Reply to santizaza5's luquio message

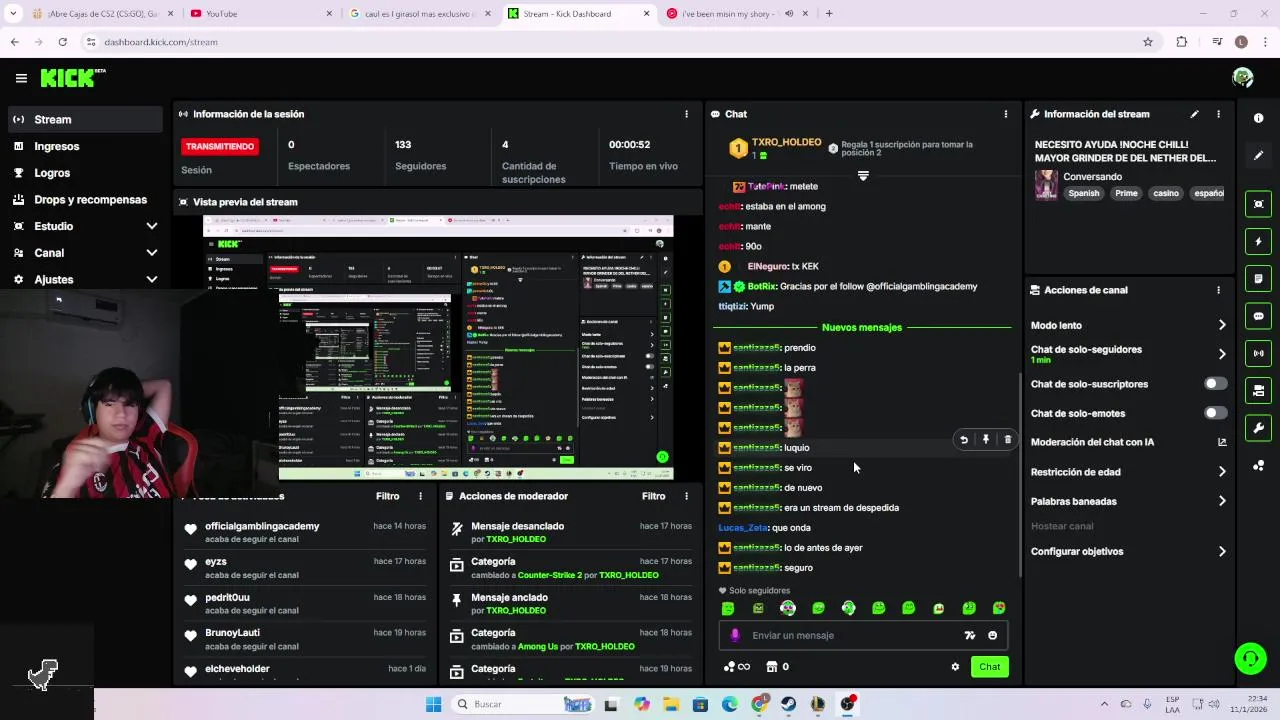pyautogui.click(x=964, y=440)
